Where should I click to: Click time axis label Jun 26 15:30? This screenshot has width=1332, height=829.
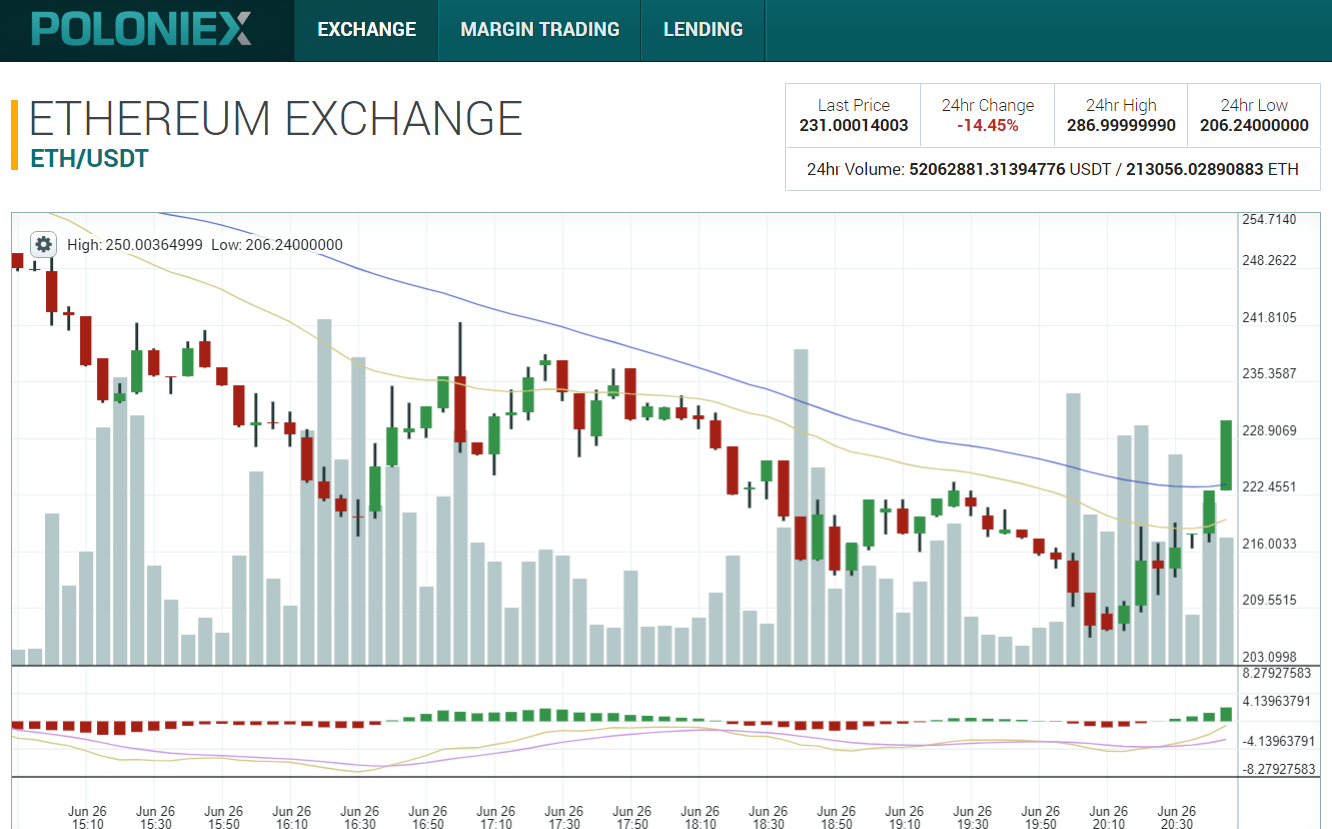coord(156,818)
